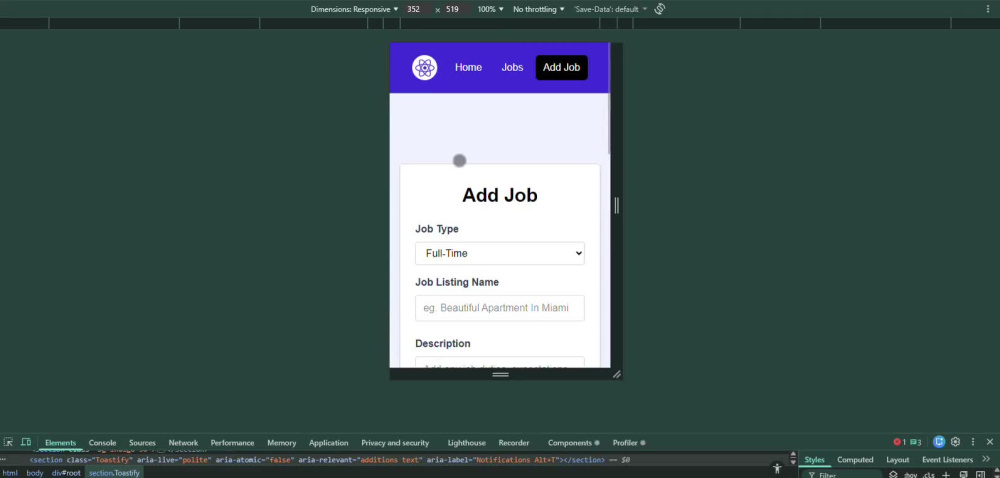Screen dimensions: 1000x478
Task: Click the DOM tree ellipsis at line start
Action: [3, 460]
